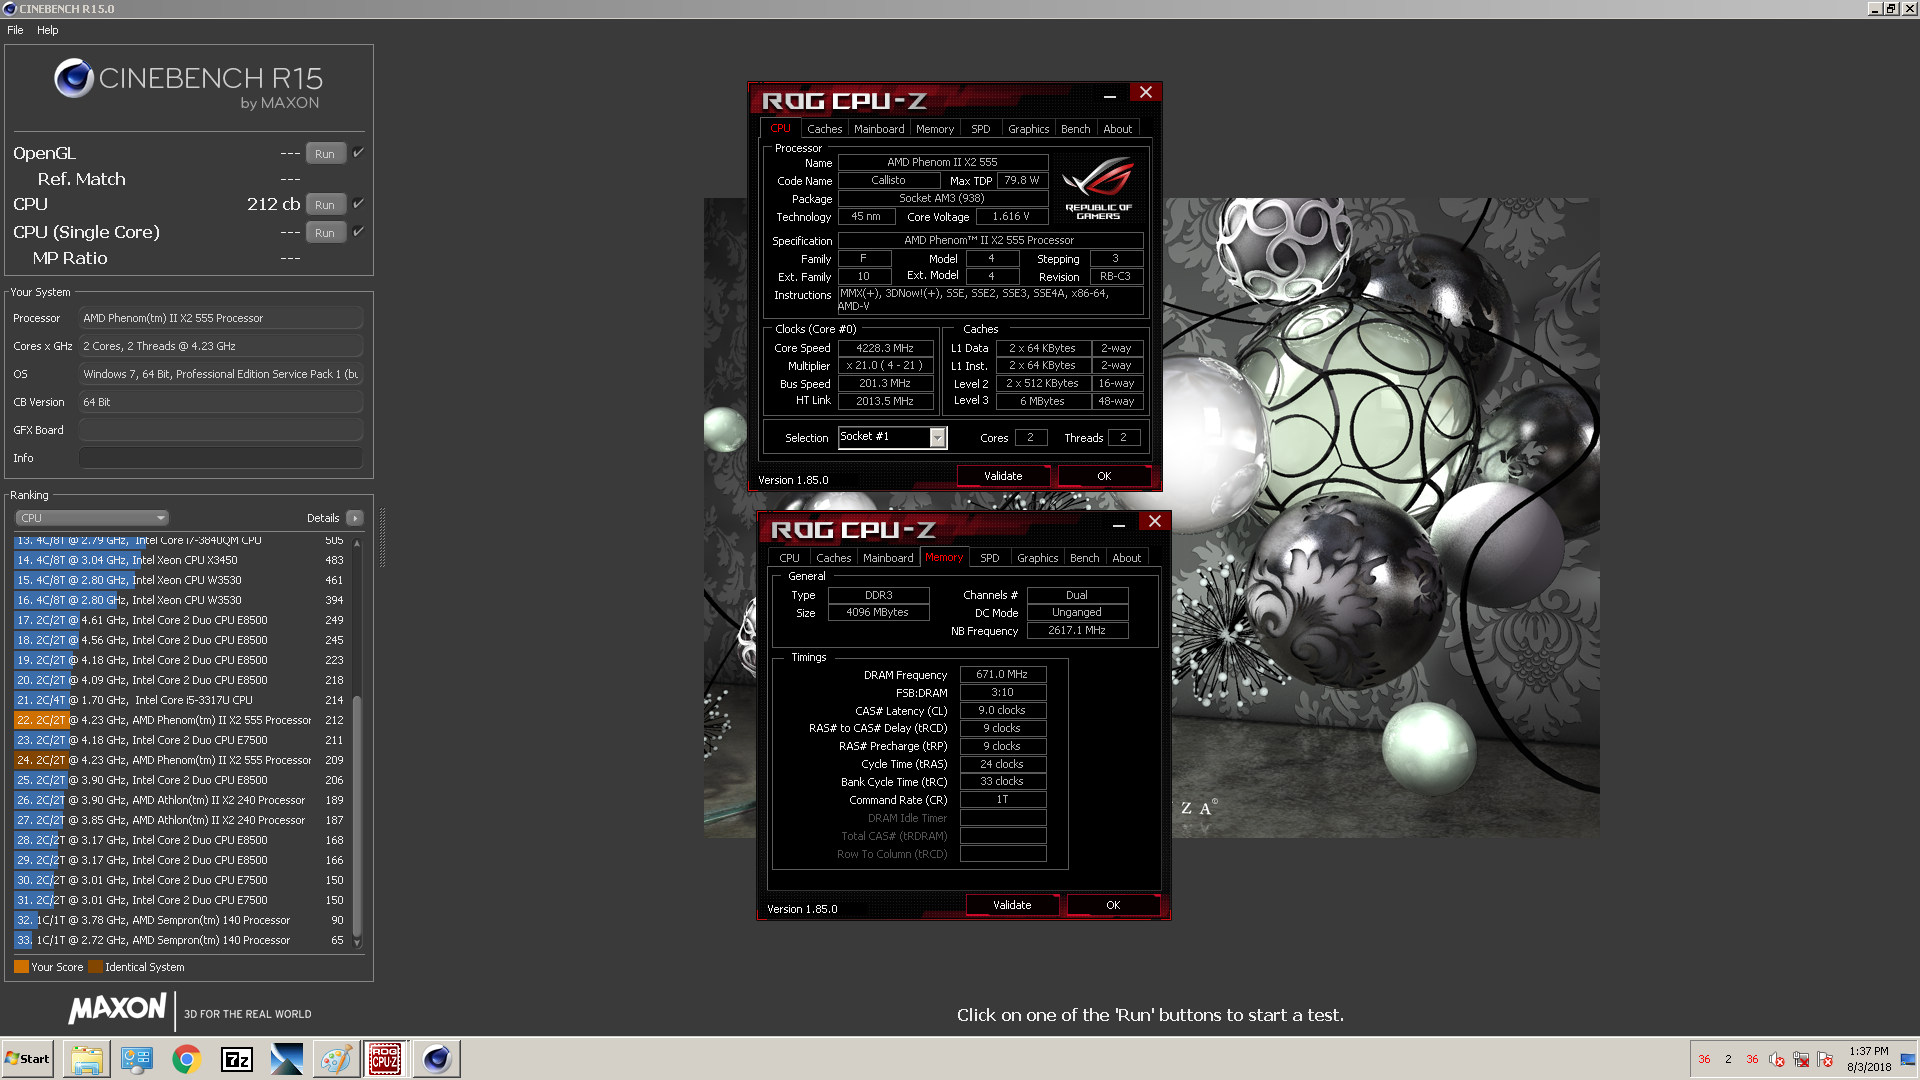The height and width of the screenshot is (1080, 1920).
Task: Click the Show desktop button
Action: click(1908, 1059)
